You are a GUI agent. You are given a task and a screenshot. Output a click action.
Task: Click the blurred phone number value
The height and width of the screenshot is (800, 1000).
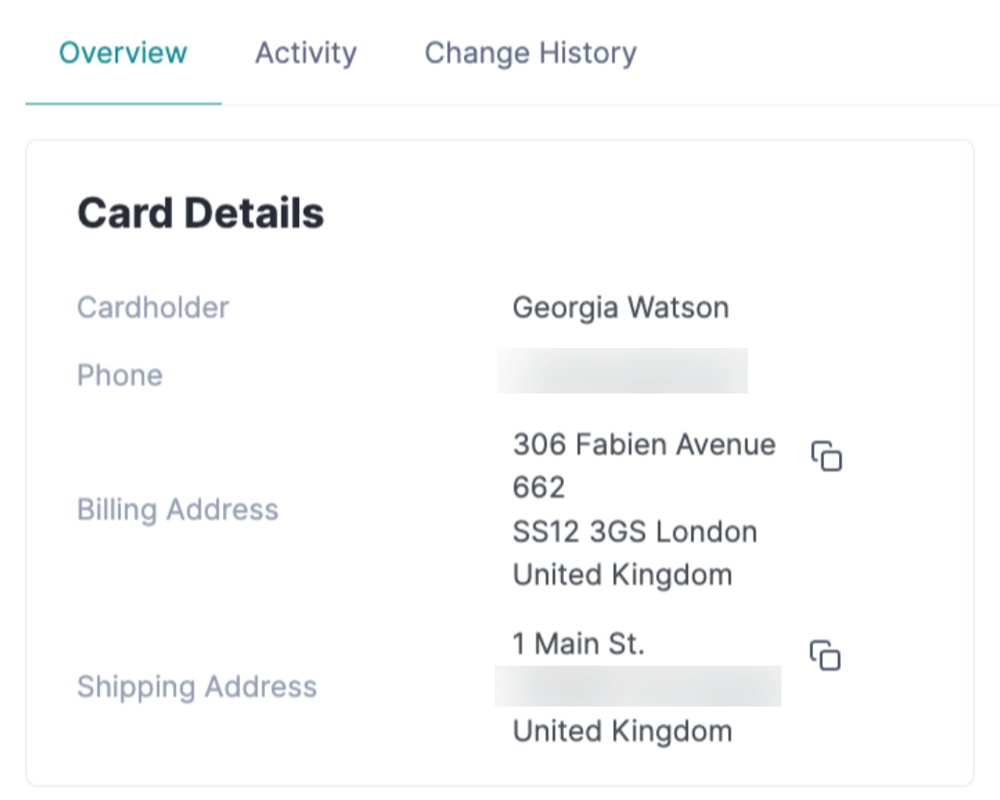pos(622,371)
